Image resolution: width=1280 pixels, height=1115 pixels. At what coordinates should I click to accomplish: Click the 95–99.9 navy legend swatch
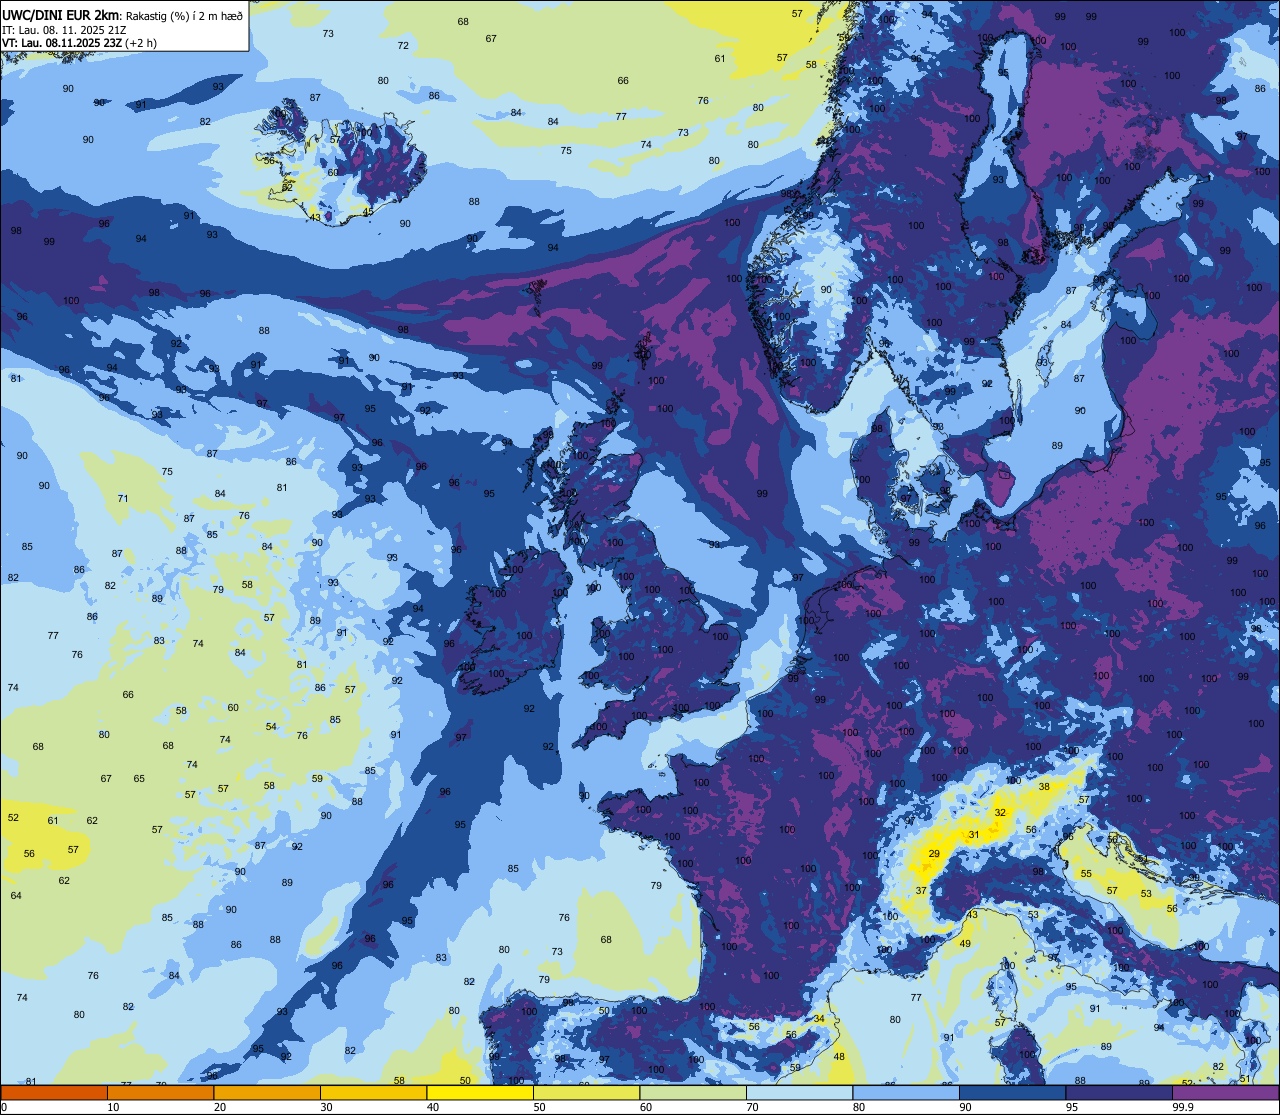(x=1119, y=1092)
